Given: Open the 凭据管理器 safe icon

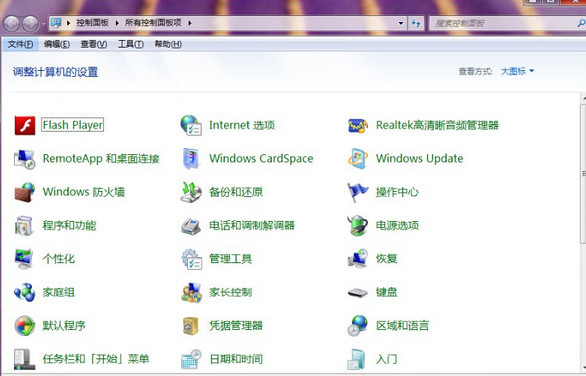Looking at the screenshot, I should coord(191,326).
